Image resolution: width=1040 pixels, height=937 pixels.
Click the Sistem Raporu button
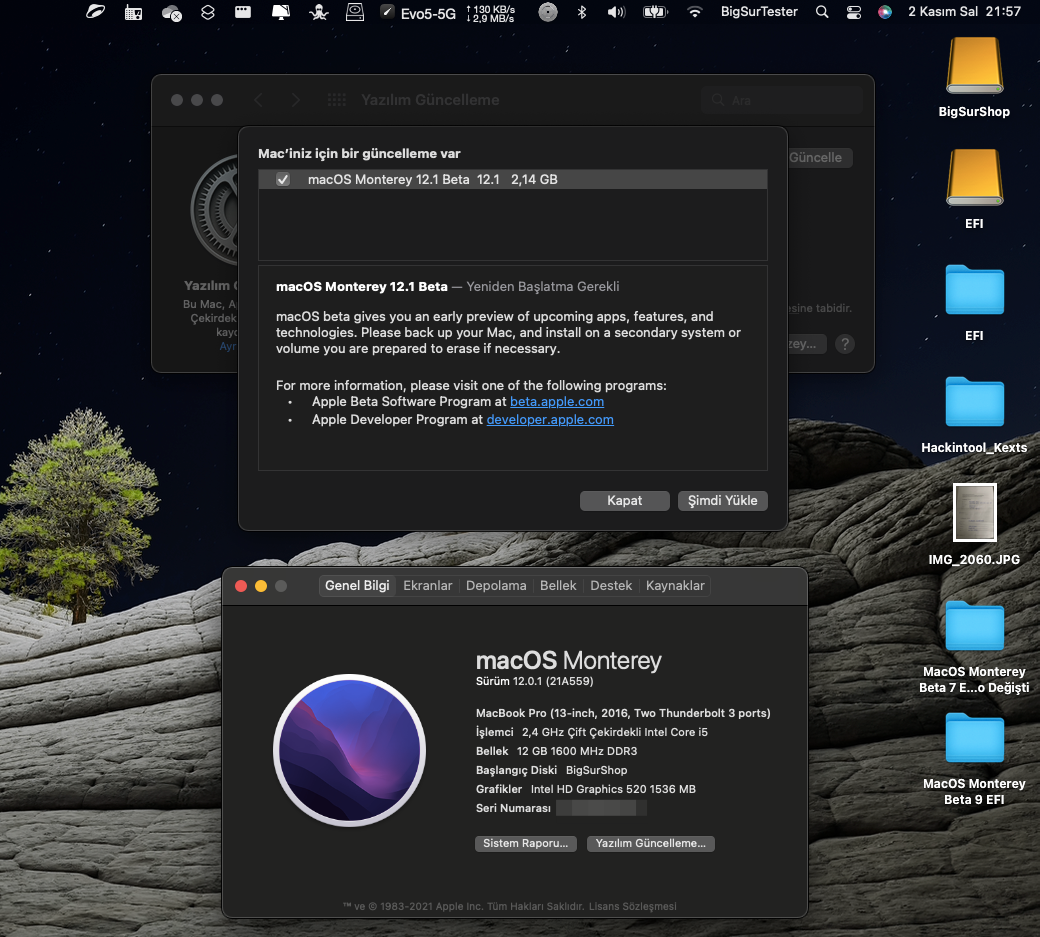(526, 843)
